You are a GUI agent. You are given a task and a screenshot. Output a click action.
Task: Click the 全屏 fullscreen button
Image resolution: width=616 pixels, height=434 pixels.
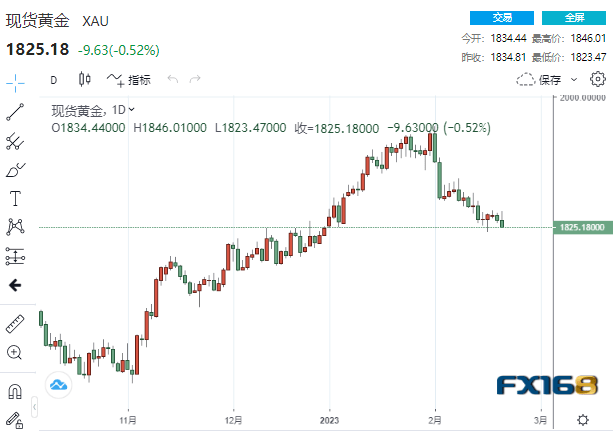pos(574,18)
